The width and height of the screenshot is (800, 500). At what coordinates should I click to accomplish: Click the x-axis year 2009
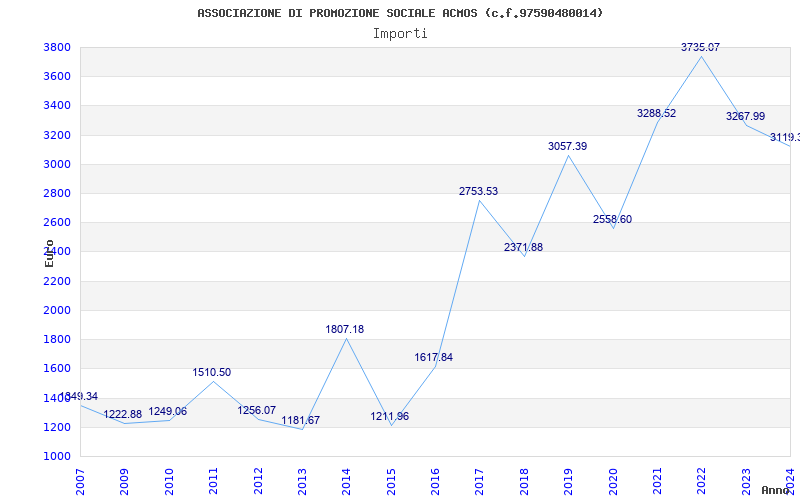coord(124,482)
